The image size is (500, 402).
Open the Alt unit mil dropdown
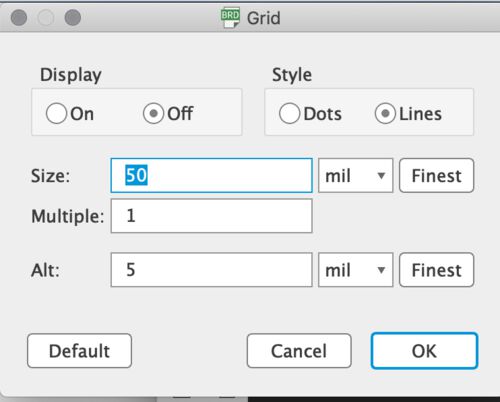tap(356, 270)
